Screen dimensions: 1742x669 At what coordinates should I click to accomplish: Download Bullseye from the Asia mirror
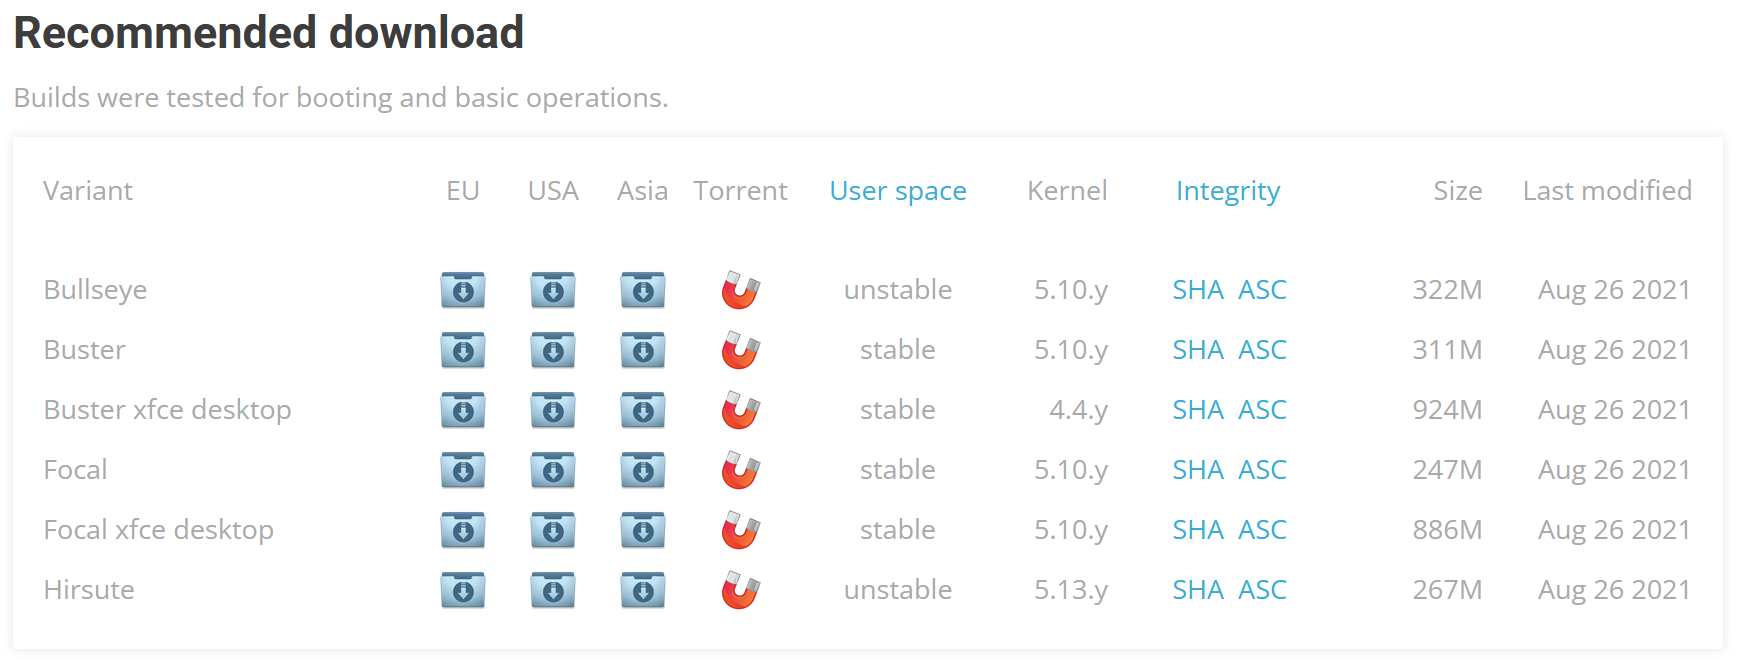click(643, 290)
